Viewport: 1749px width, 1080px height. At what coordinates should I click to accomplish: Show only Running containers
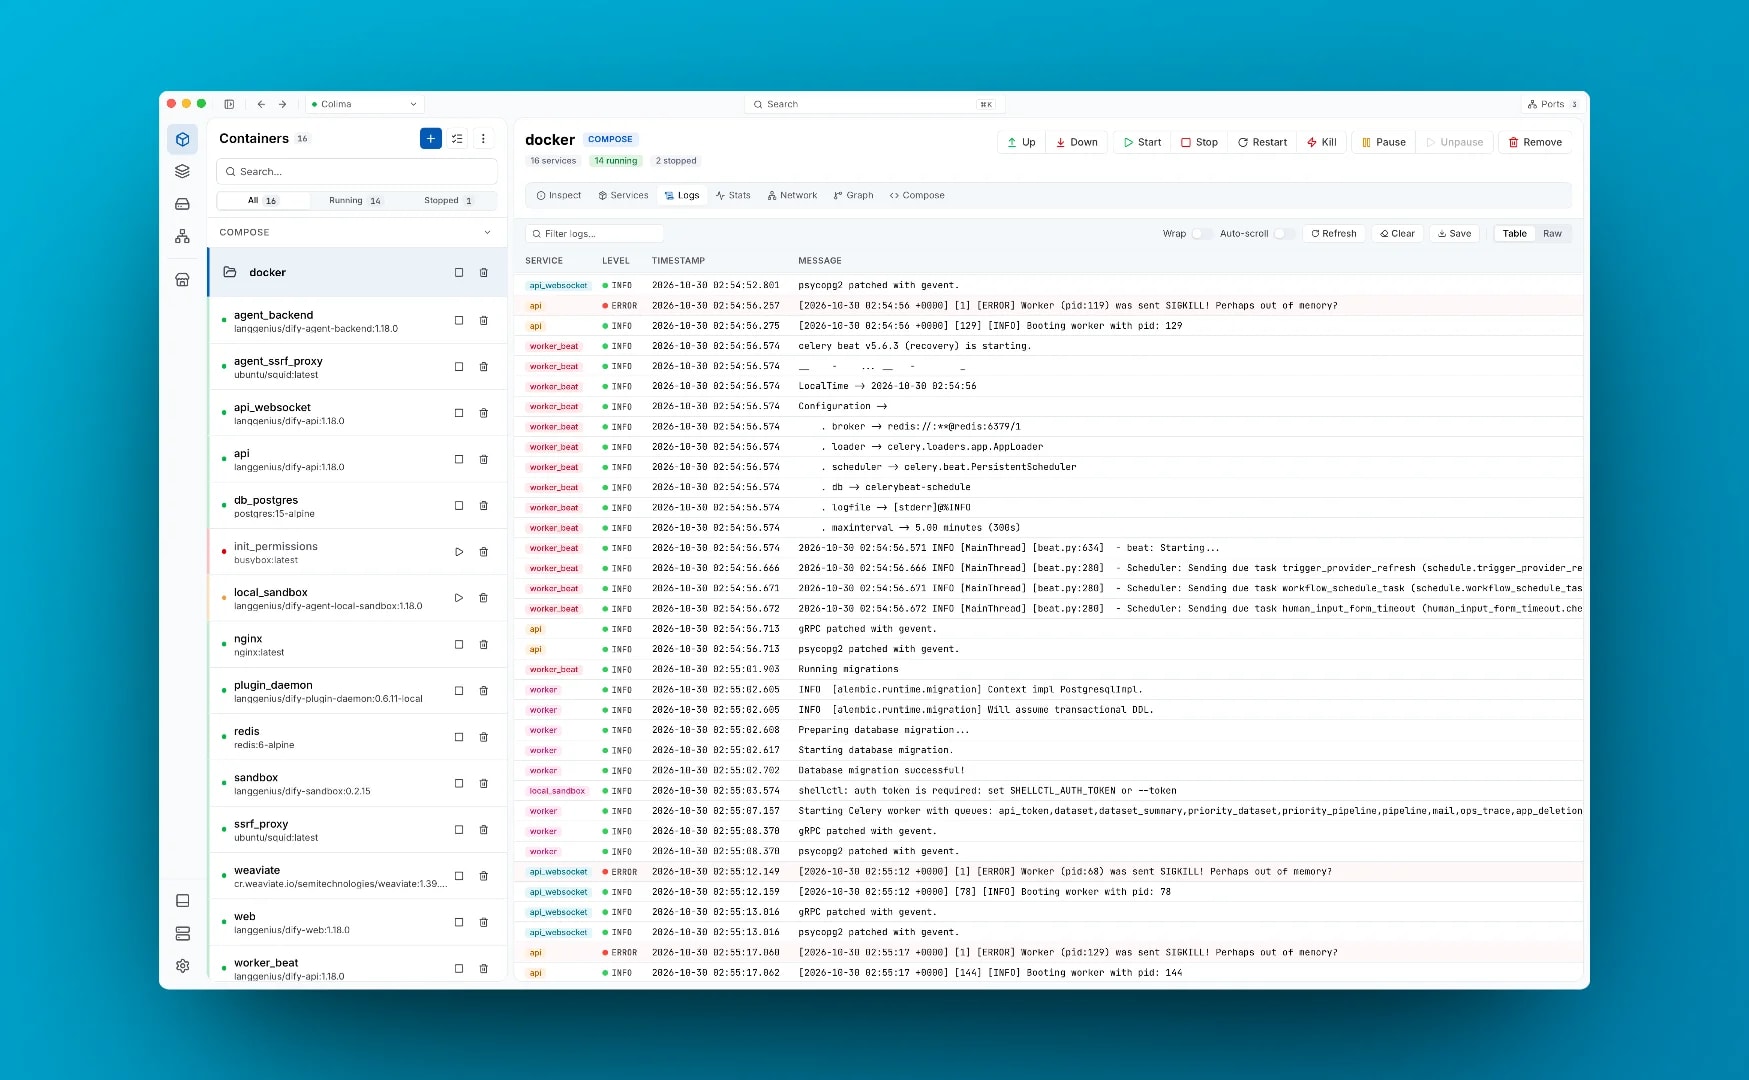point(355,201)
